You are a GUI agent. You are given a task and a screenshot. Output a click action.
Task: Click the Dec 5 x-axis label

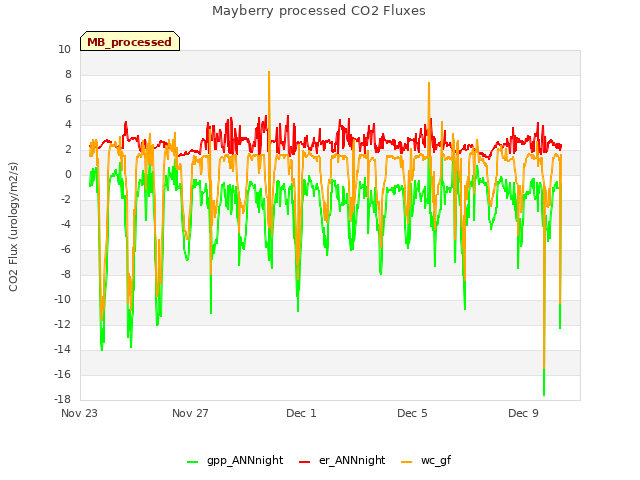tap(412, 413)
